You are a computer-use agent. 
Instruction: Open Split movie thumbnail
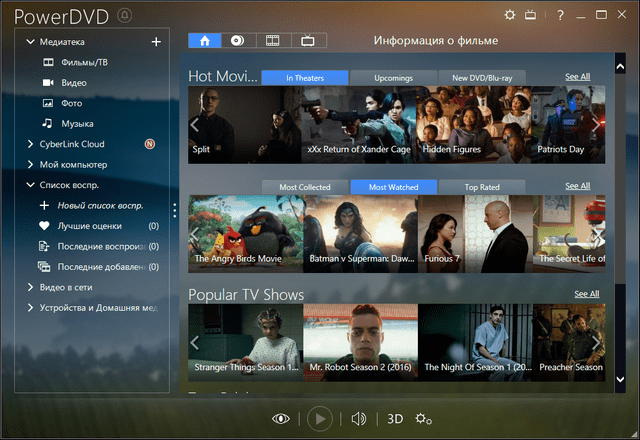tap(245, 125)
